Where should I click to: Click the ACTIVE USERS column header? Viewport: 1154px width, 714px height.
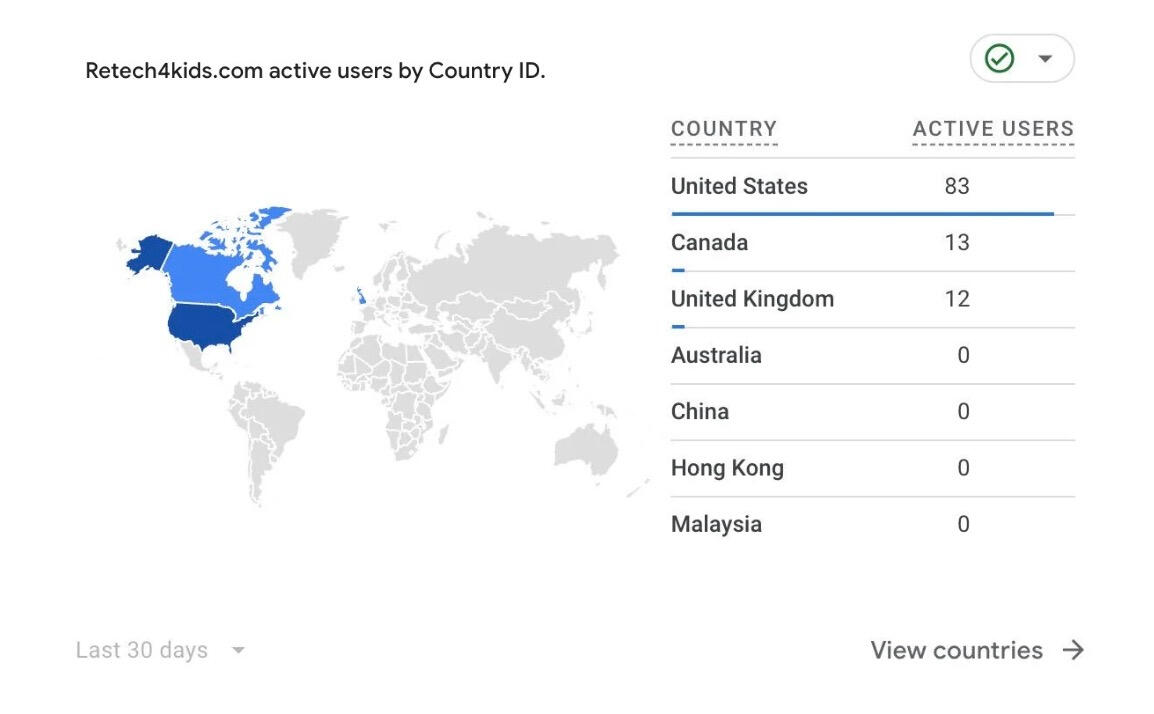click(x=992, y=129)
